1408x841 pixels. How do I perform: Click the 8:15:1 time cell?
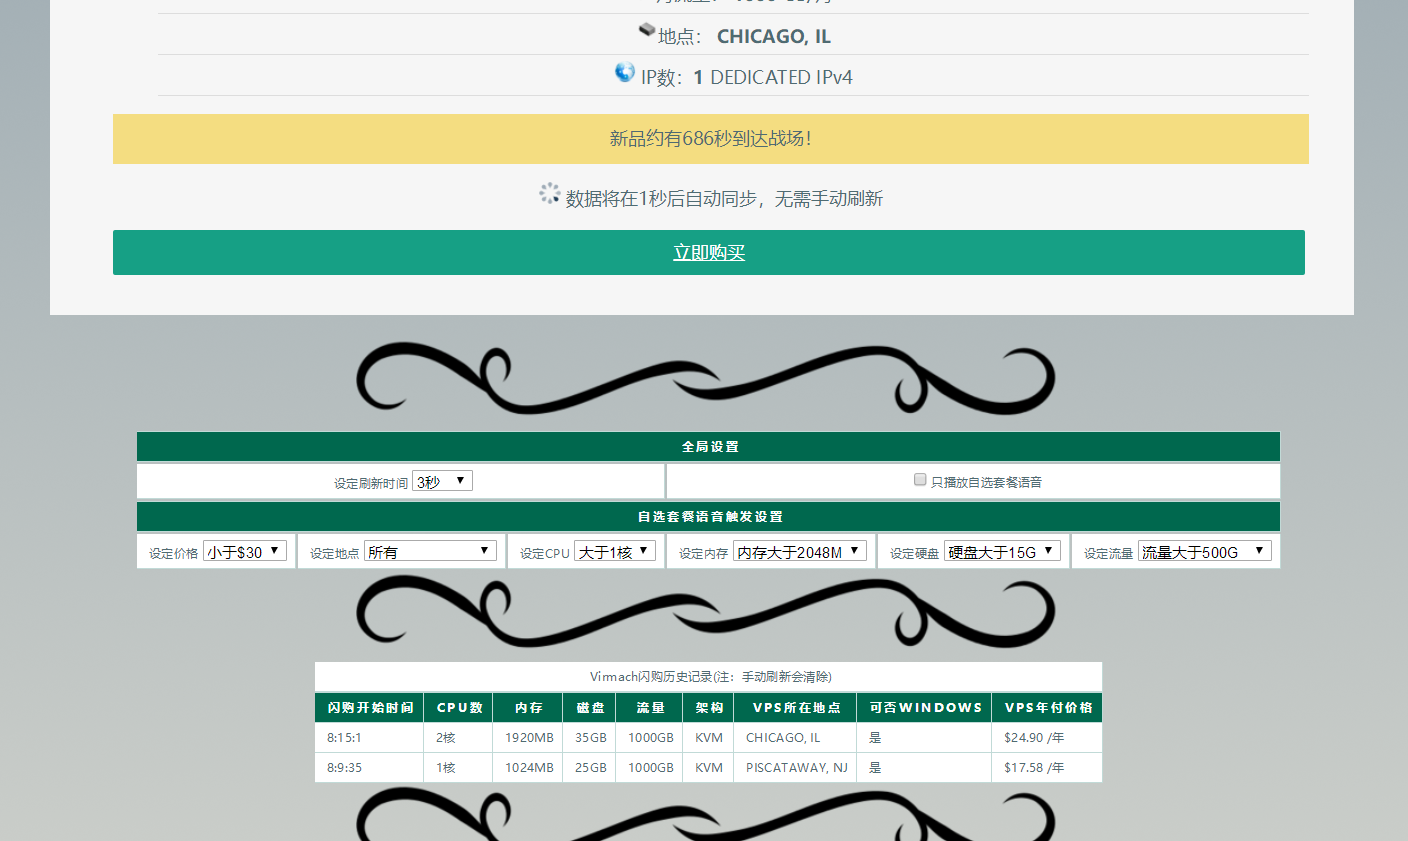coord(370,737)
